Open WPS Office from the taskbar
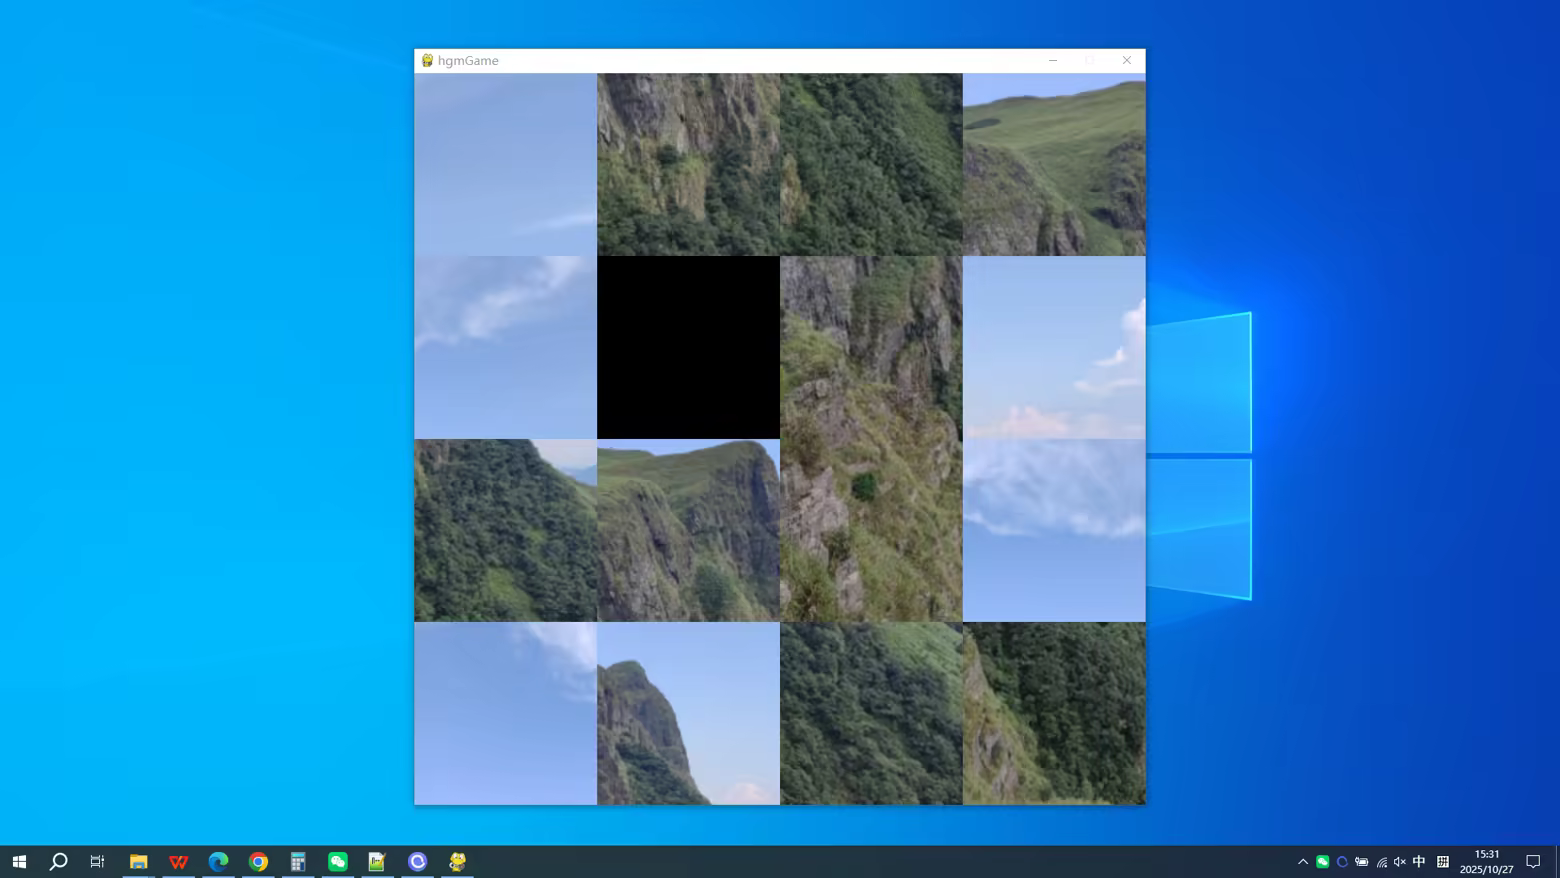Image resolution: width=1560 pixels, height=878 pixels. click(x=179, y=861)
